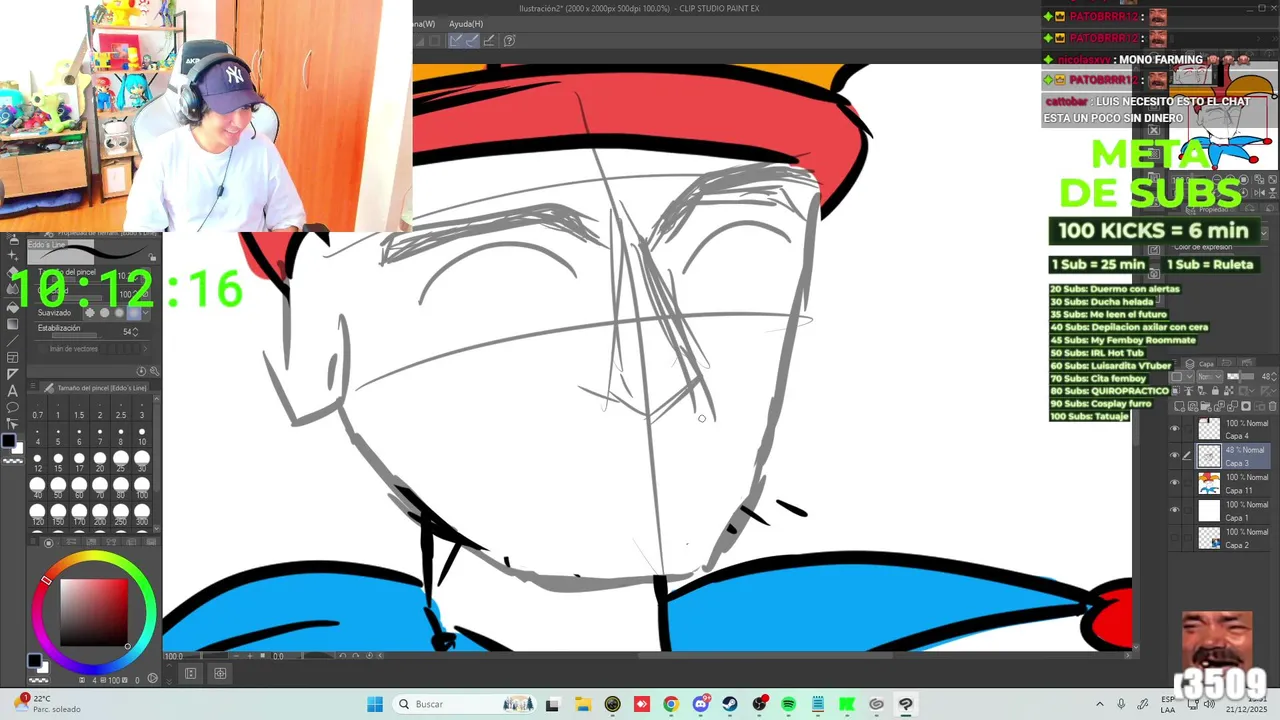Hide the Capa 3 layer
Viewport: 1280px width, 720px height.
pos(1175,456)
